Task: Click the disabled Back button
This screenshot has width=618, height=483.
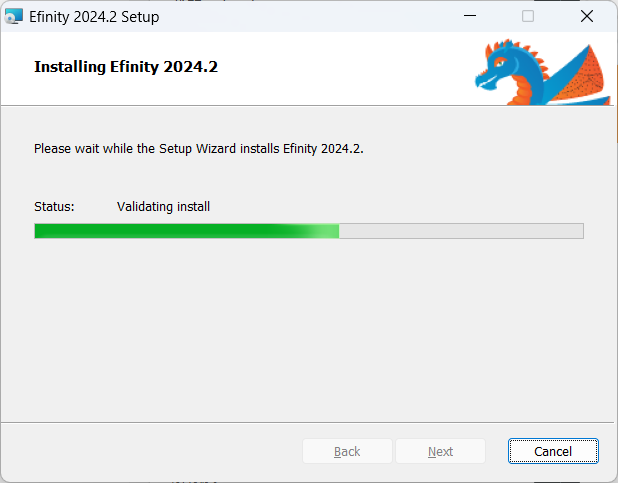Action: (x=347, y=451)
